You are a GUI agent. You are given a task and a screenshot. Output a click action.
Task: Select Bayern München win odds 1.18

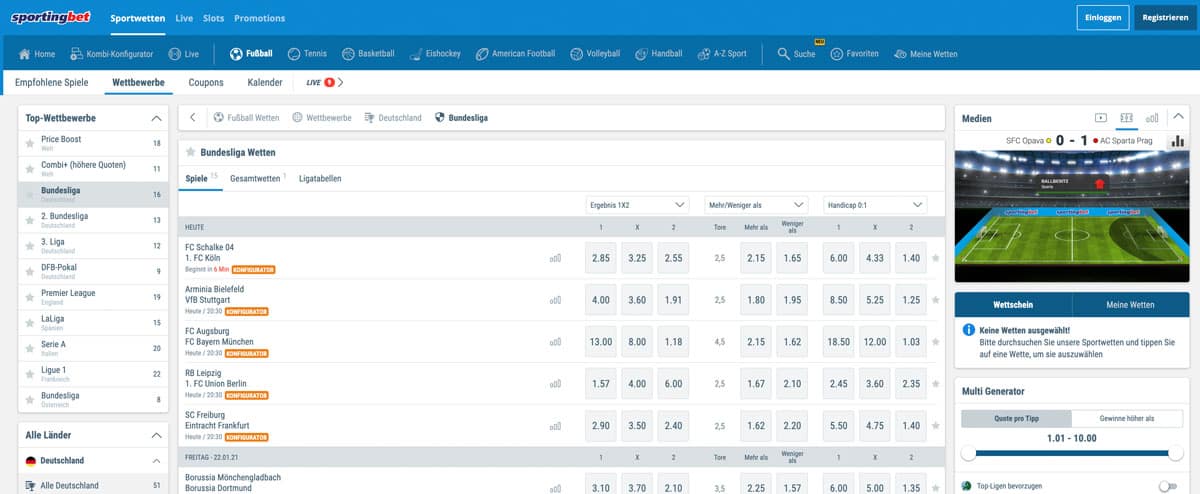click(675, 342)
